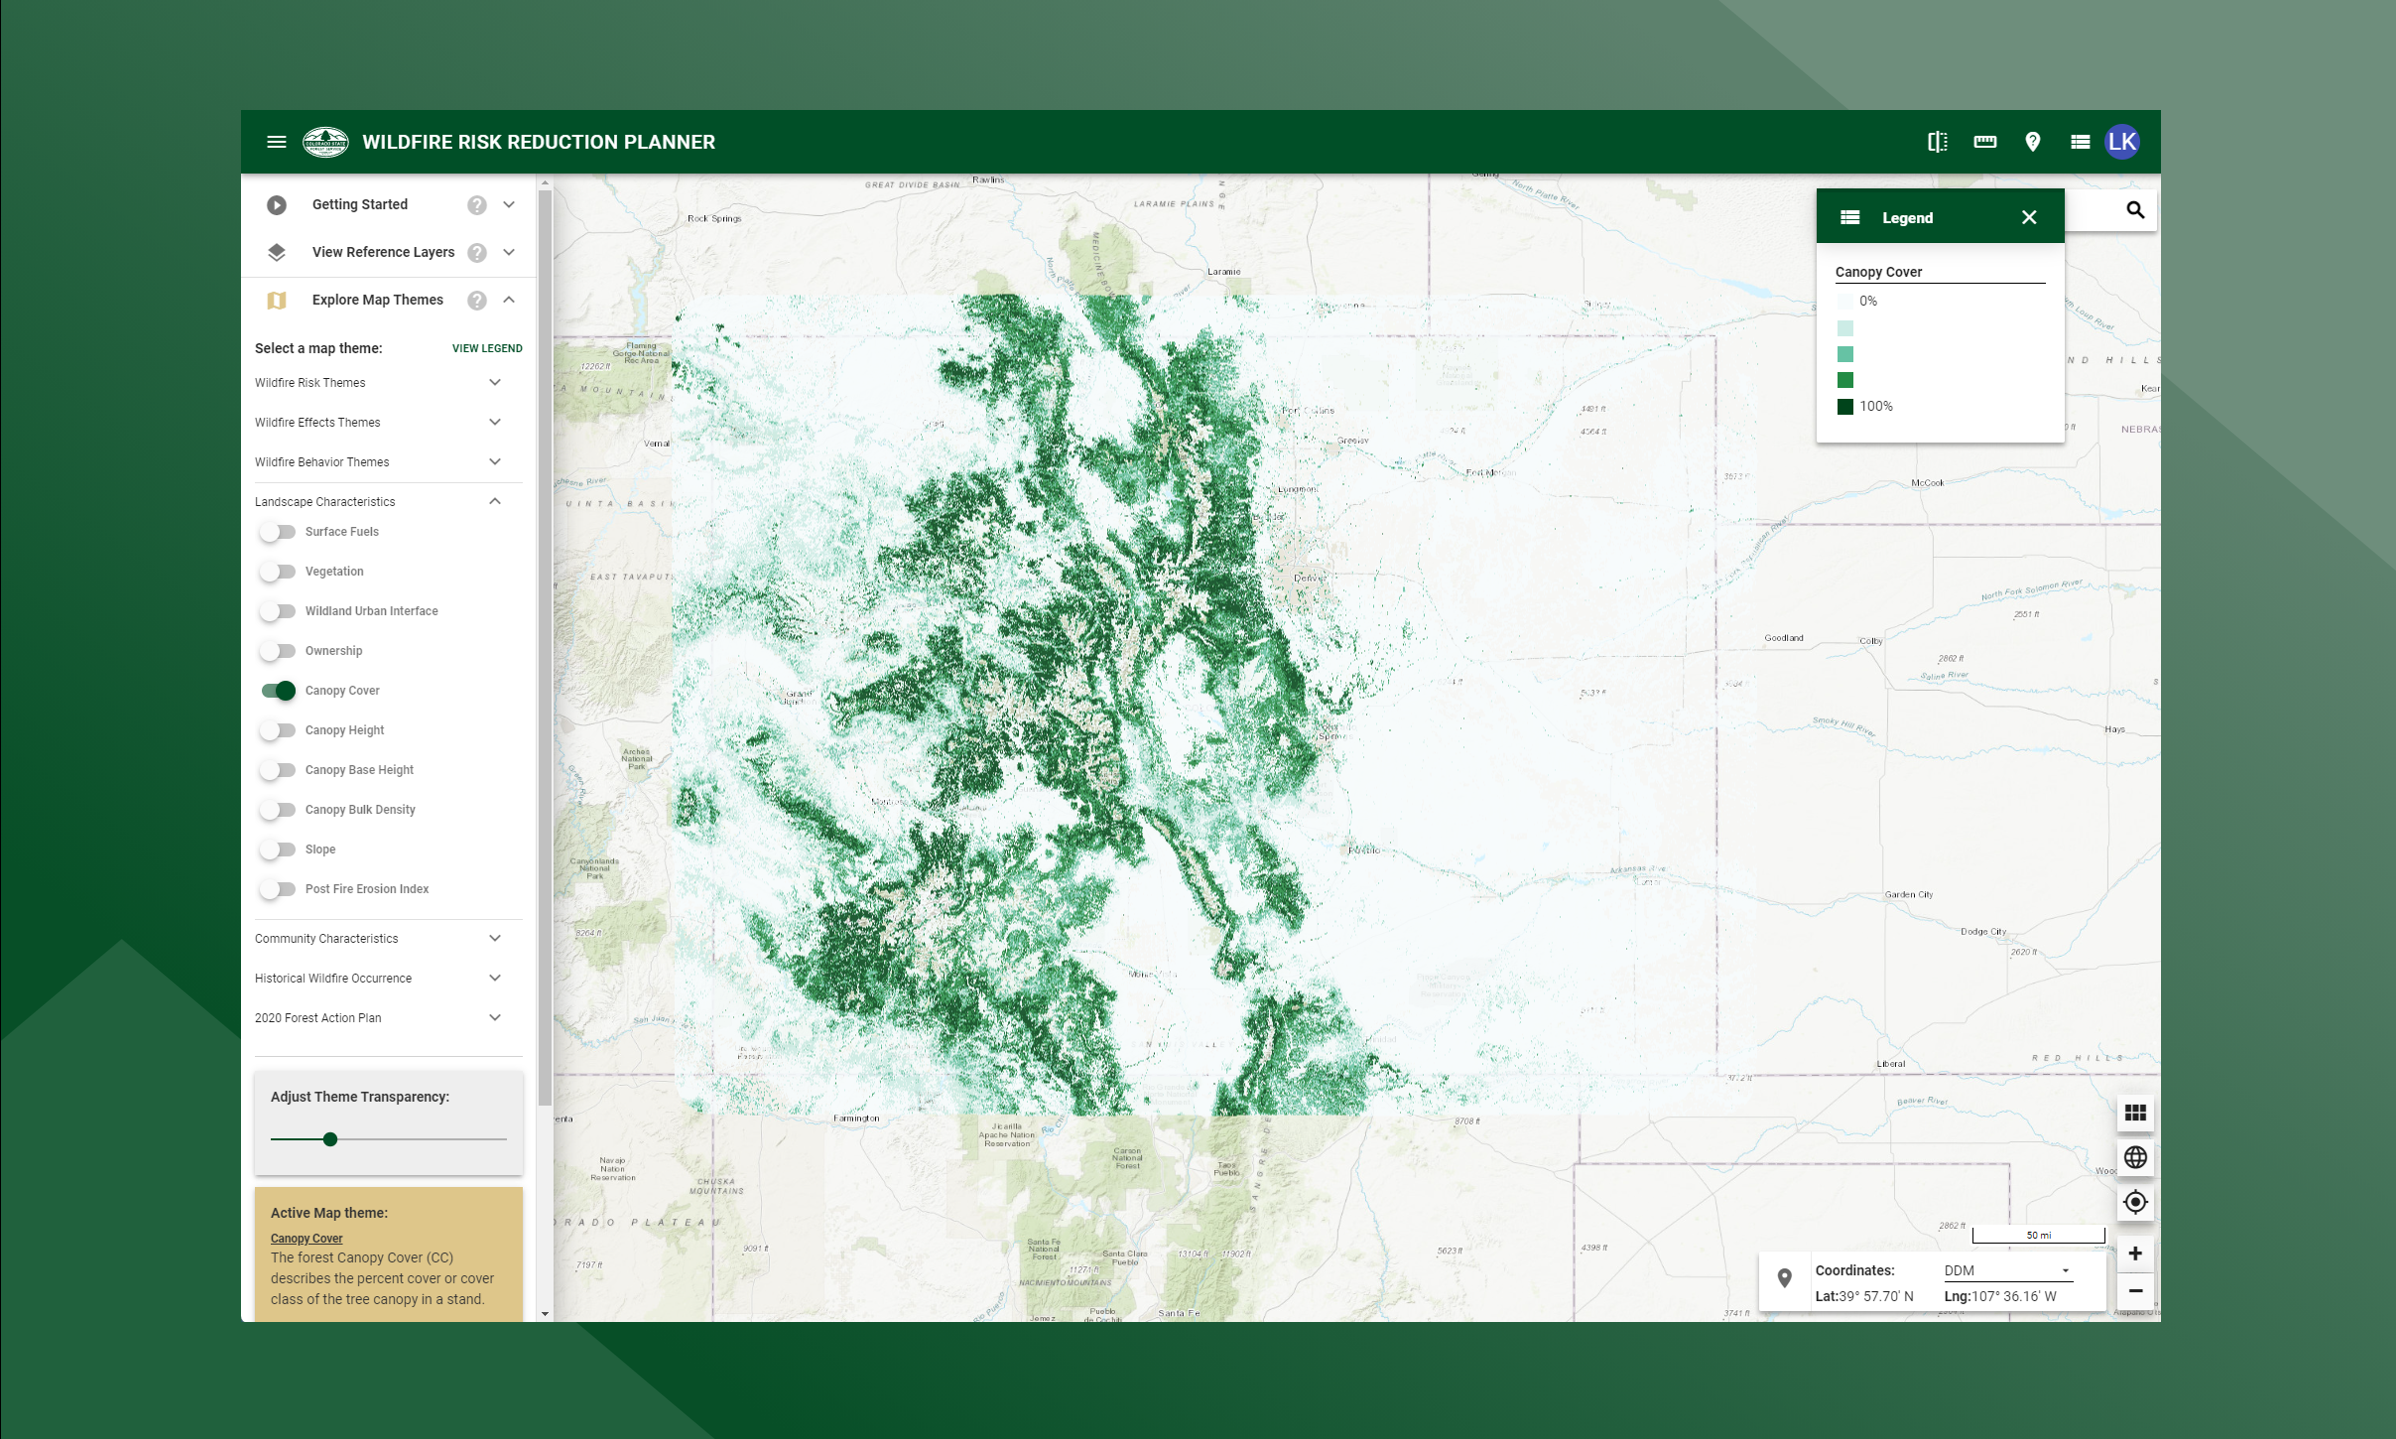2396x1439 pixels.
Task: Click the locate my position icon
Action: (x=2135, y=1203)
